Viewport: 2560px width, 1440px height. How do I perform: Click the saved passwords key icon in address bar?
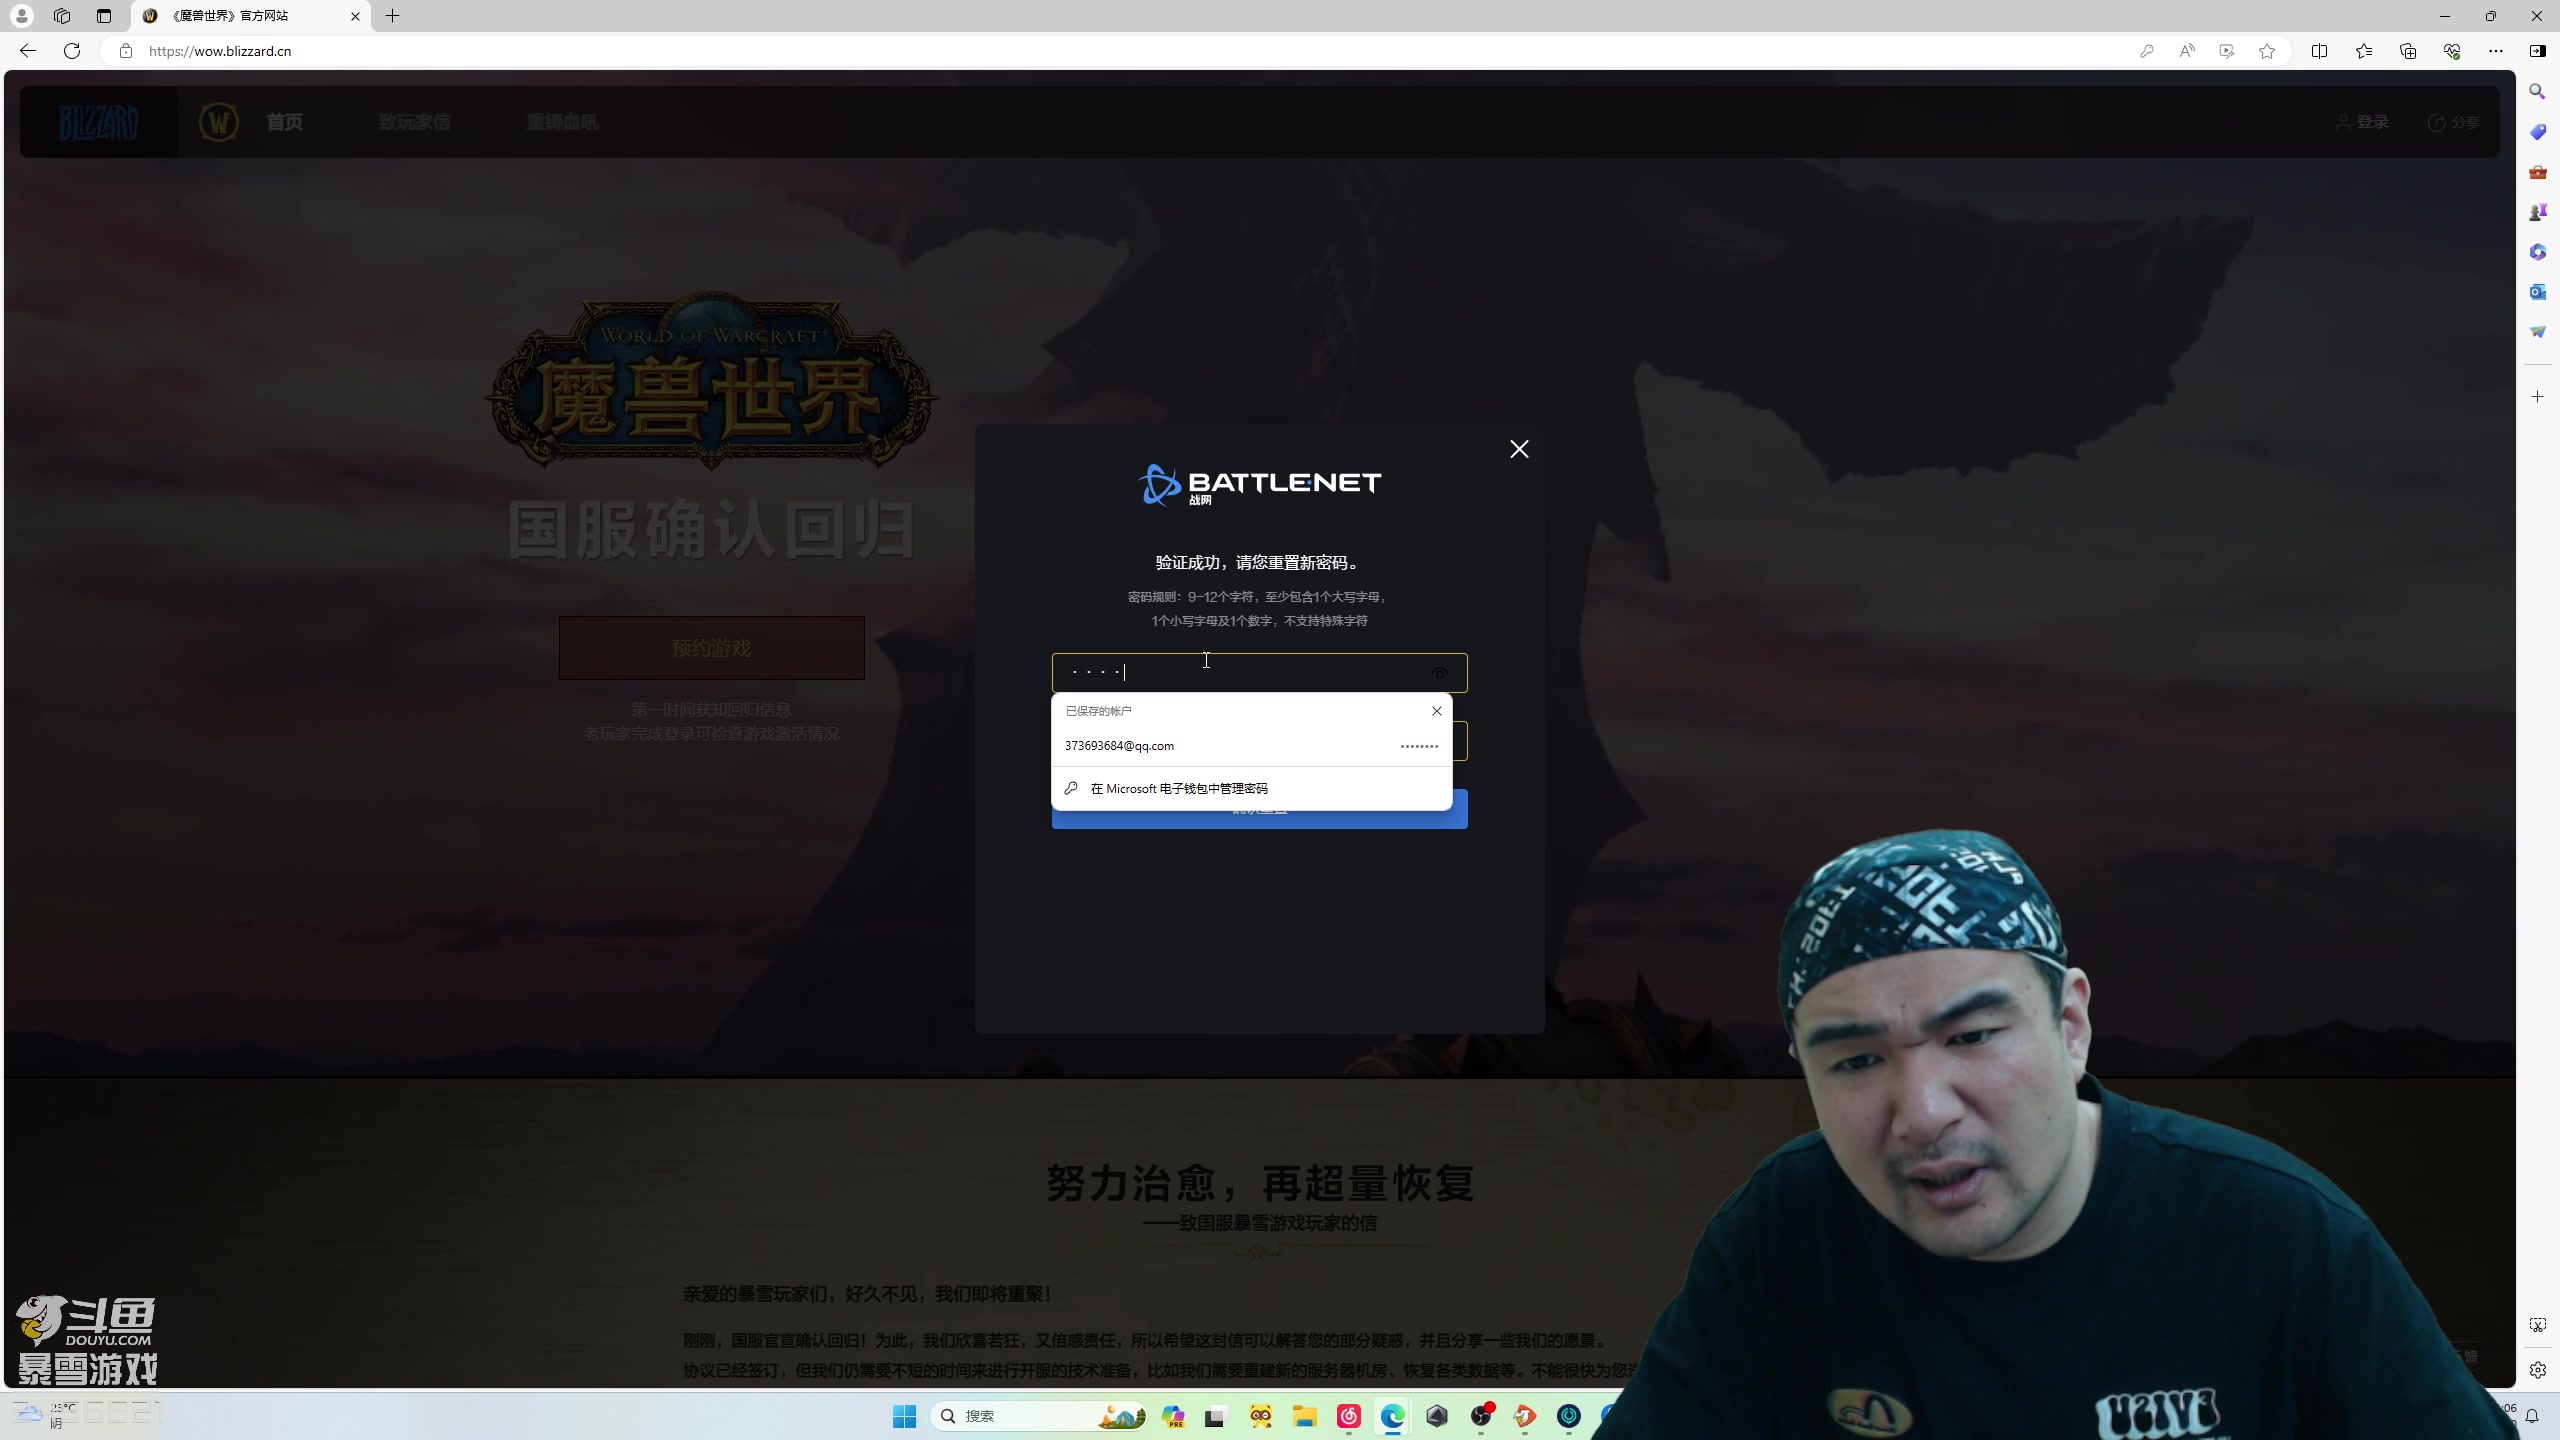[x=2146, y=51]
